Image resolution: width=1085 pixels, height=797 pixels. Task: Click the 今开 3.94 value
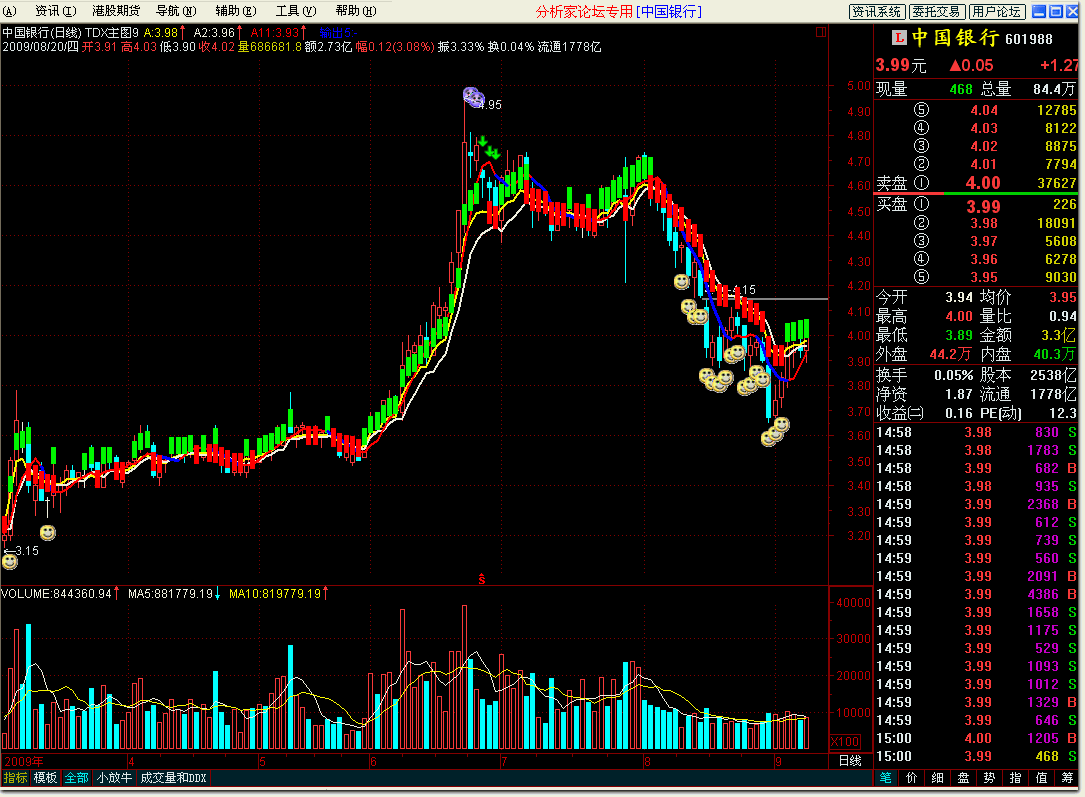(x=959, y=297)
